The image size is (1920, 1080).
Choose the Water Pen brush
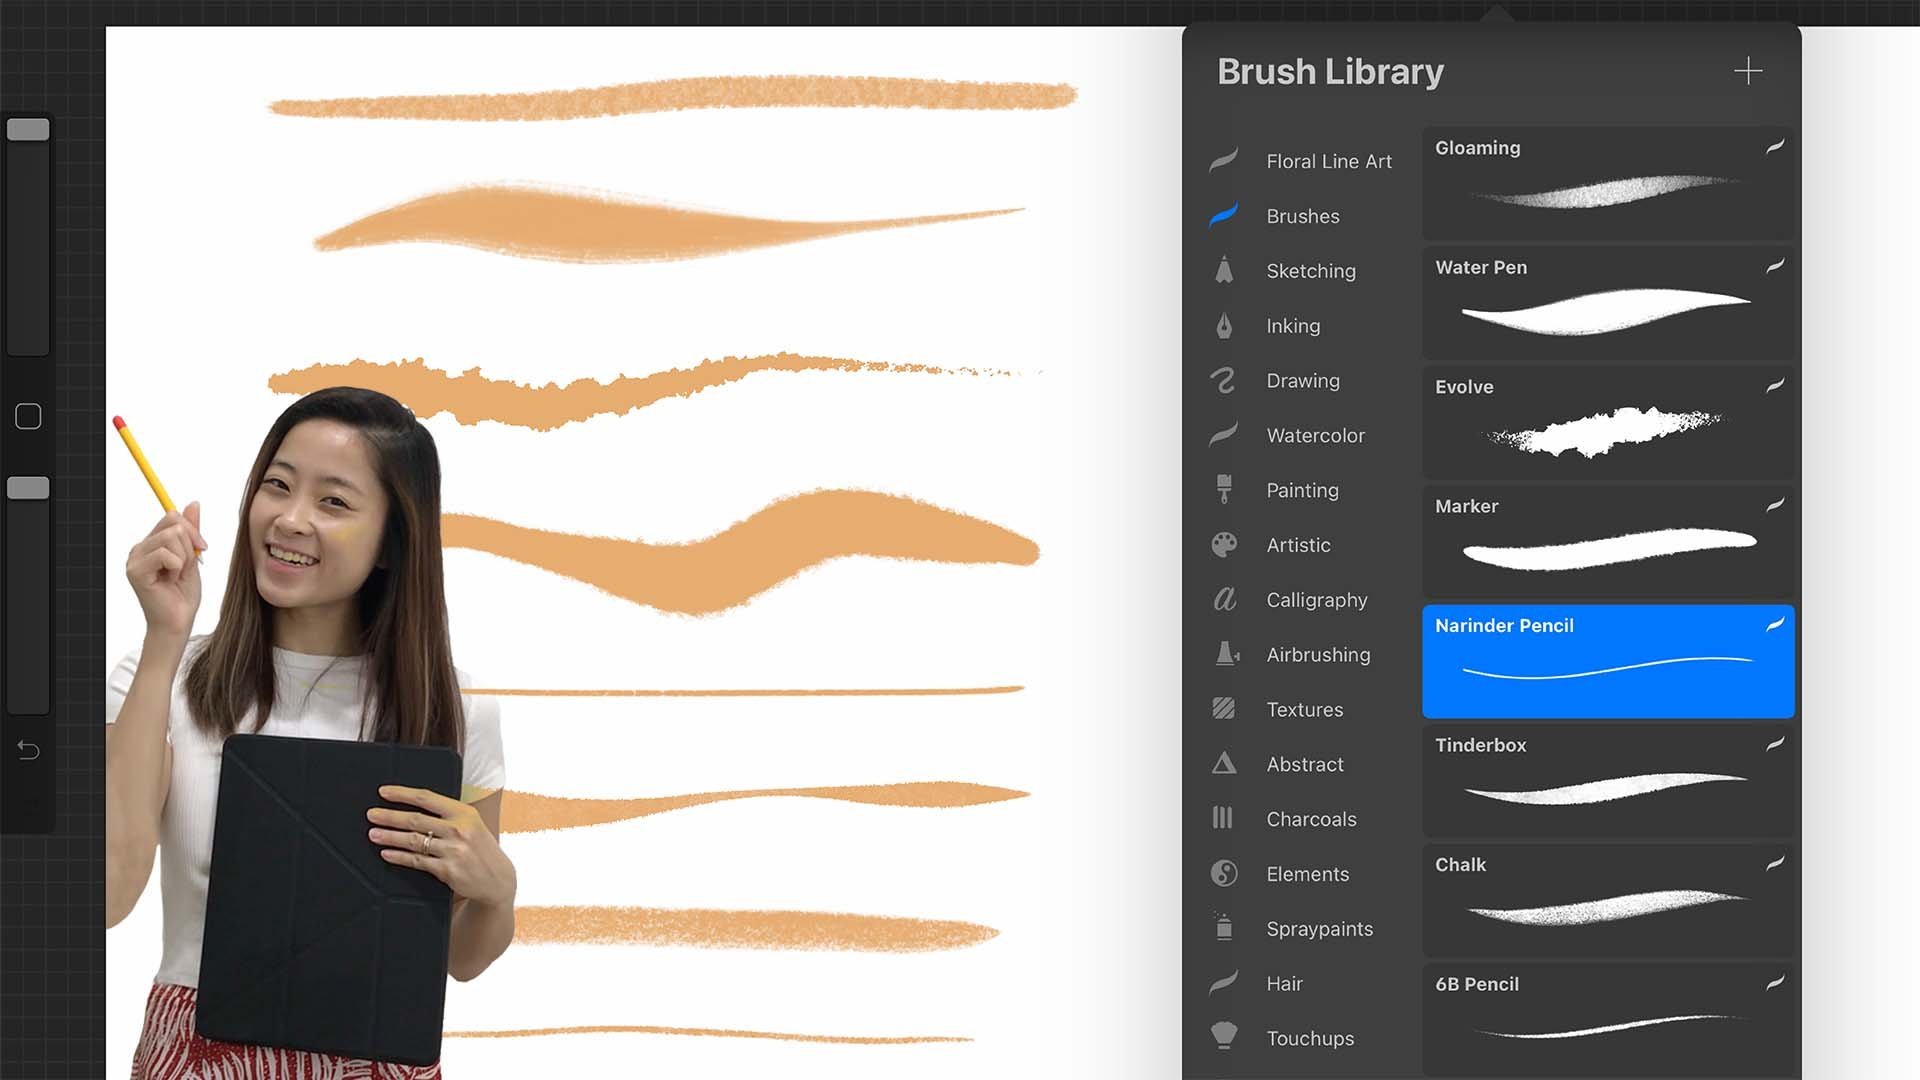point(1607,303)
